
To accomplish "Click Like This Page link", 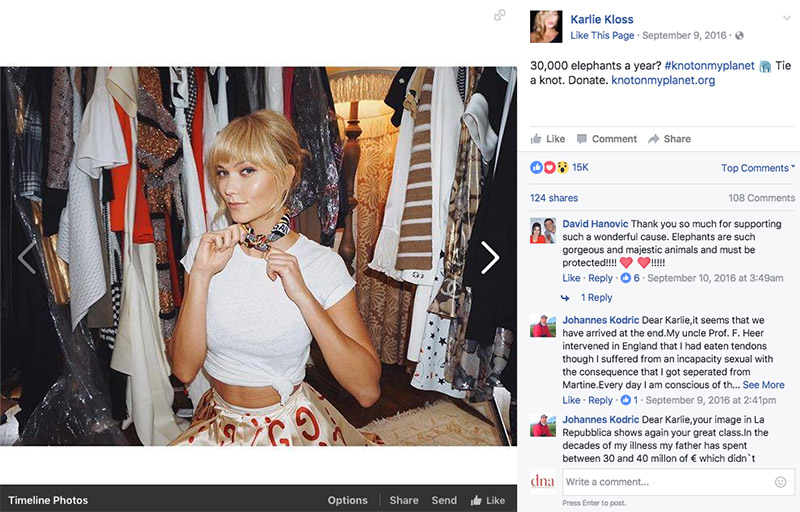I will 602,36.
